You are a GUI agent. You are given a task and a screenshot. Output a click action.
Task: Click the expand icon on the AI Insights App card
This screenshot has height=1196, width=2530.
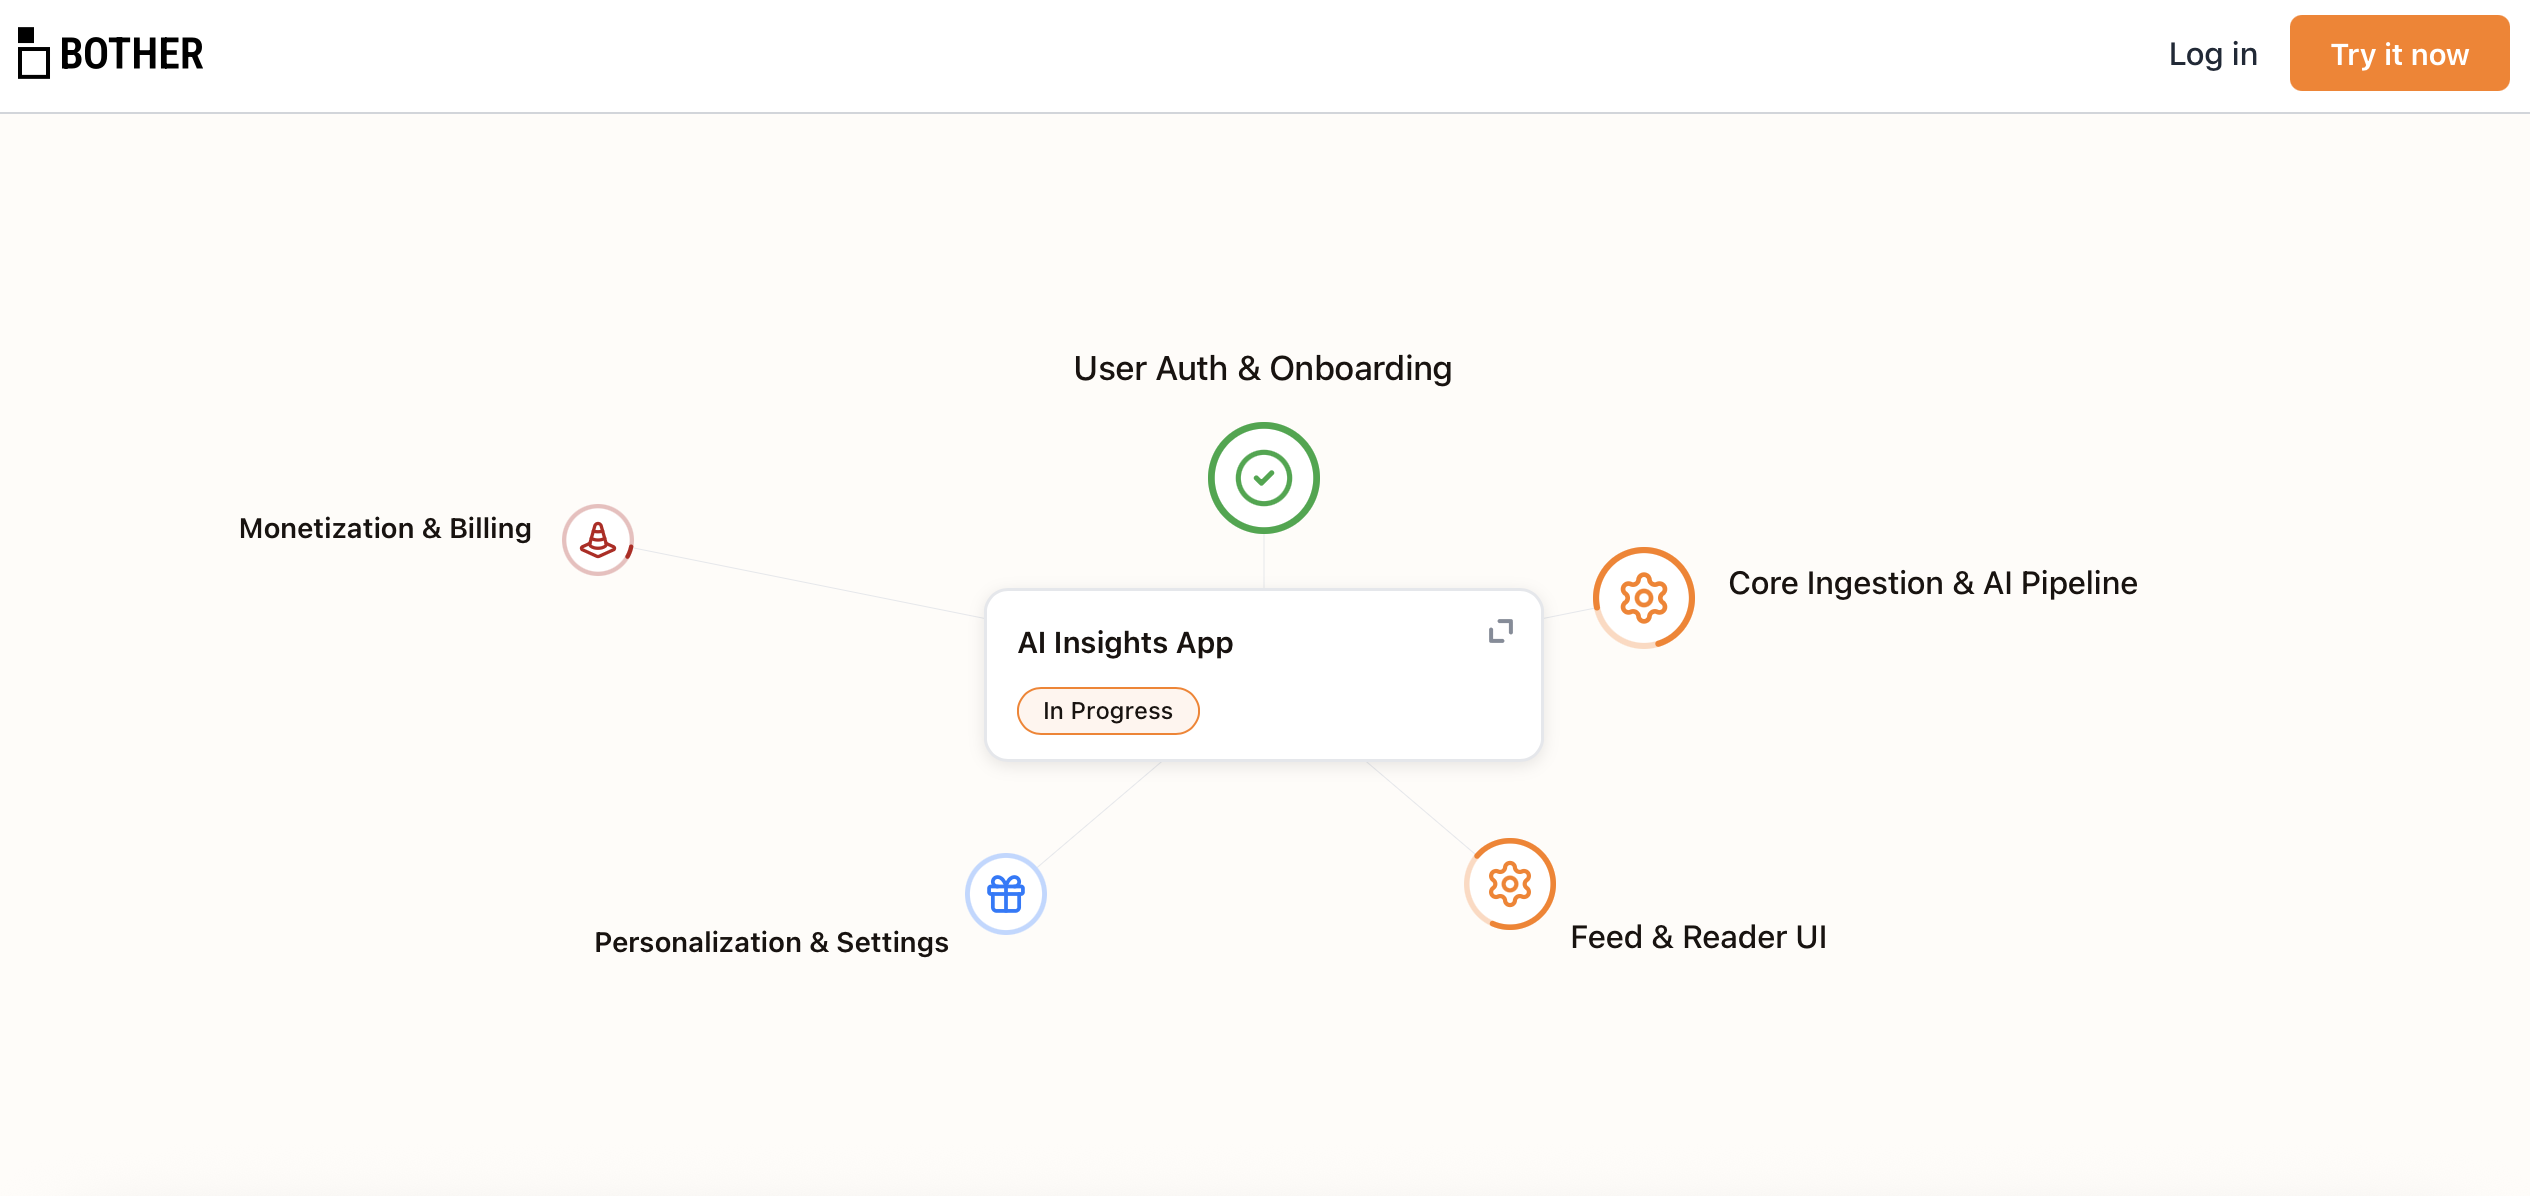pos(1500,631)
